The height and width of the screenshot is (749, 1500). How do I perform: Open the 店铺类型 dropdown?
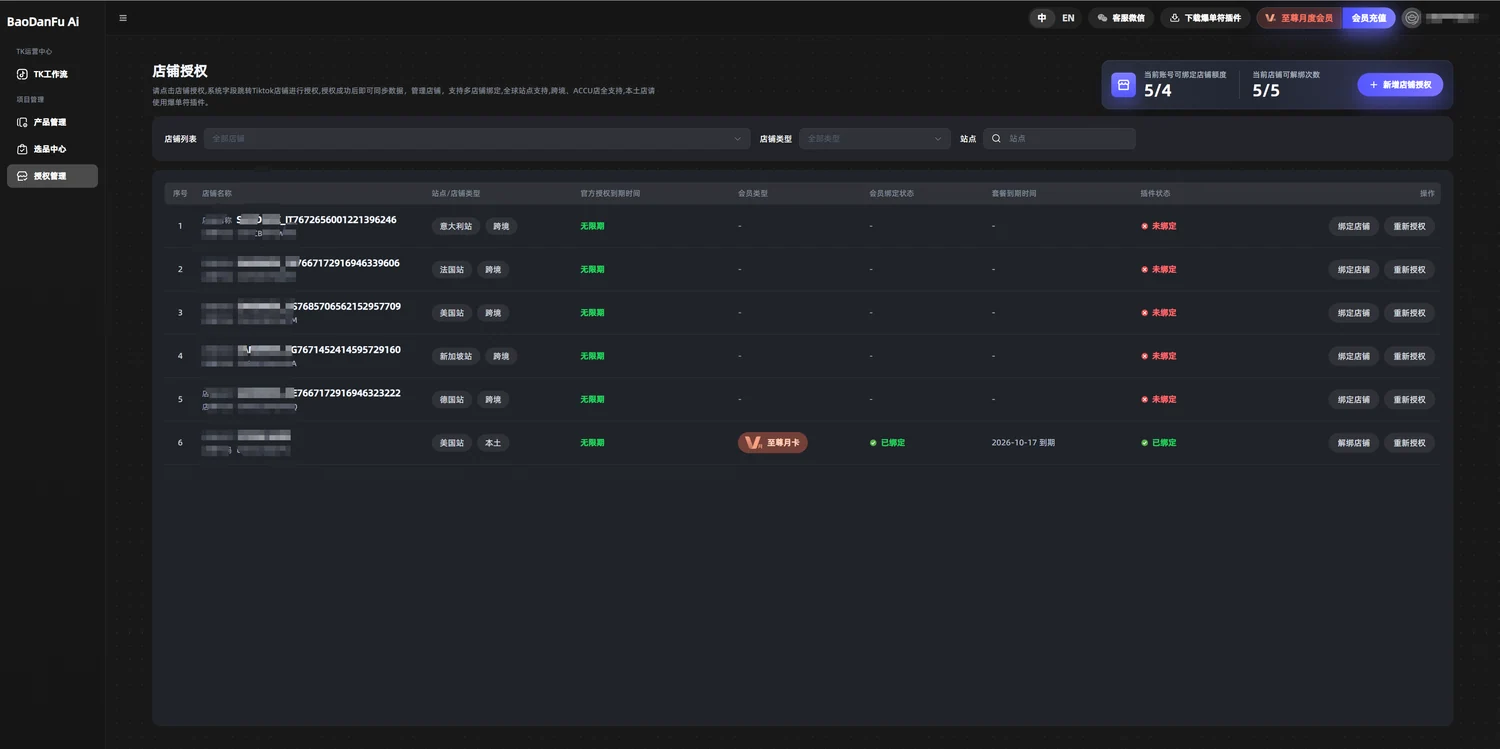coord(875,139)
